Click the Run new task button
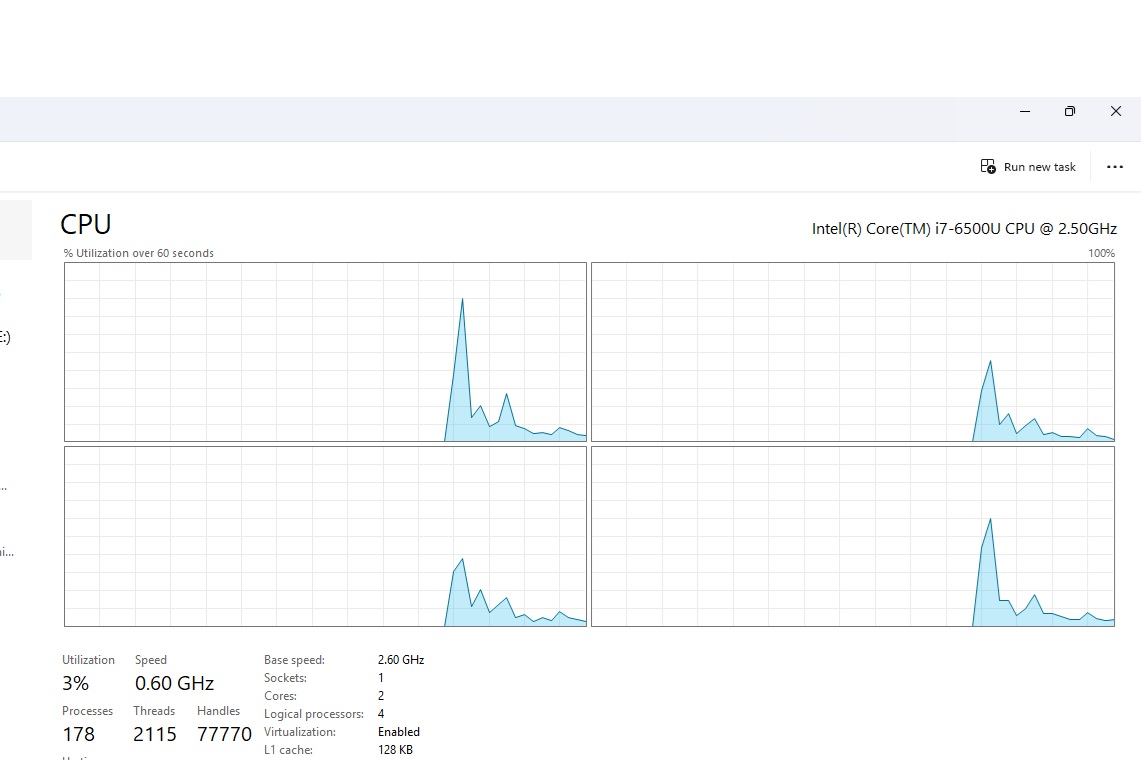 tap(1027, 167)
